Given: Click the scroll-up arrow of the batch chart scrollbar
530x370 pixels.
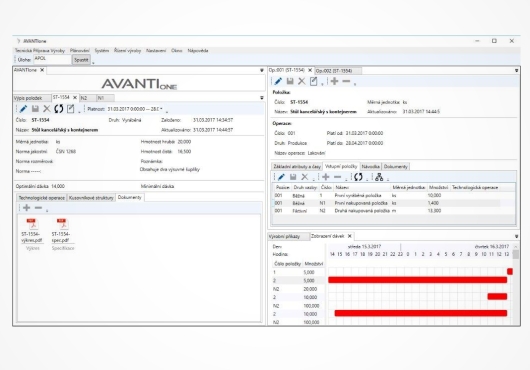Looking at the screenshot, I should [x=515, y=247].
